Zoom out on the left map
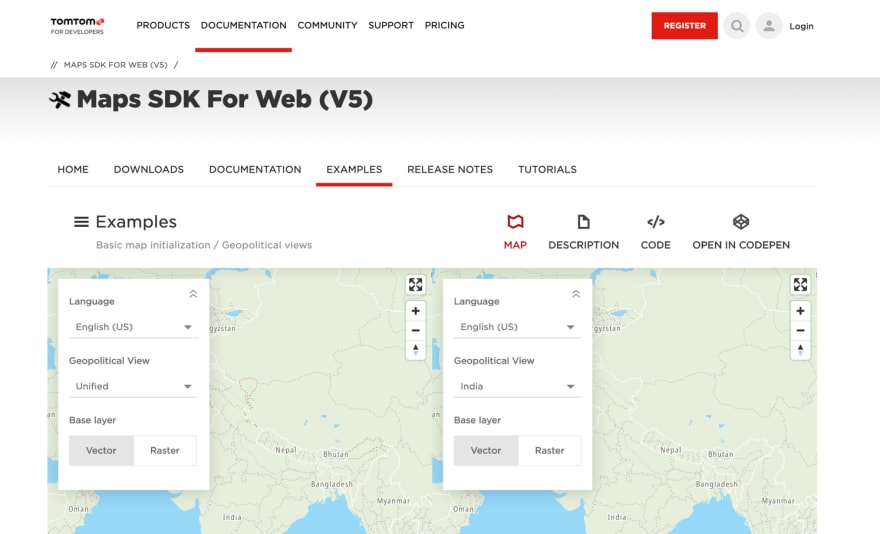The height and width of the screenshot is (534, 880). point(415,330)
